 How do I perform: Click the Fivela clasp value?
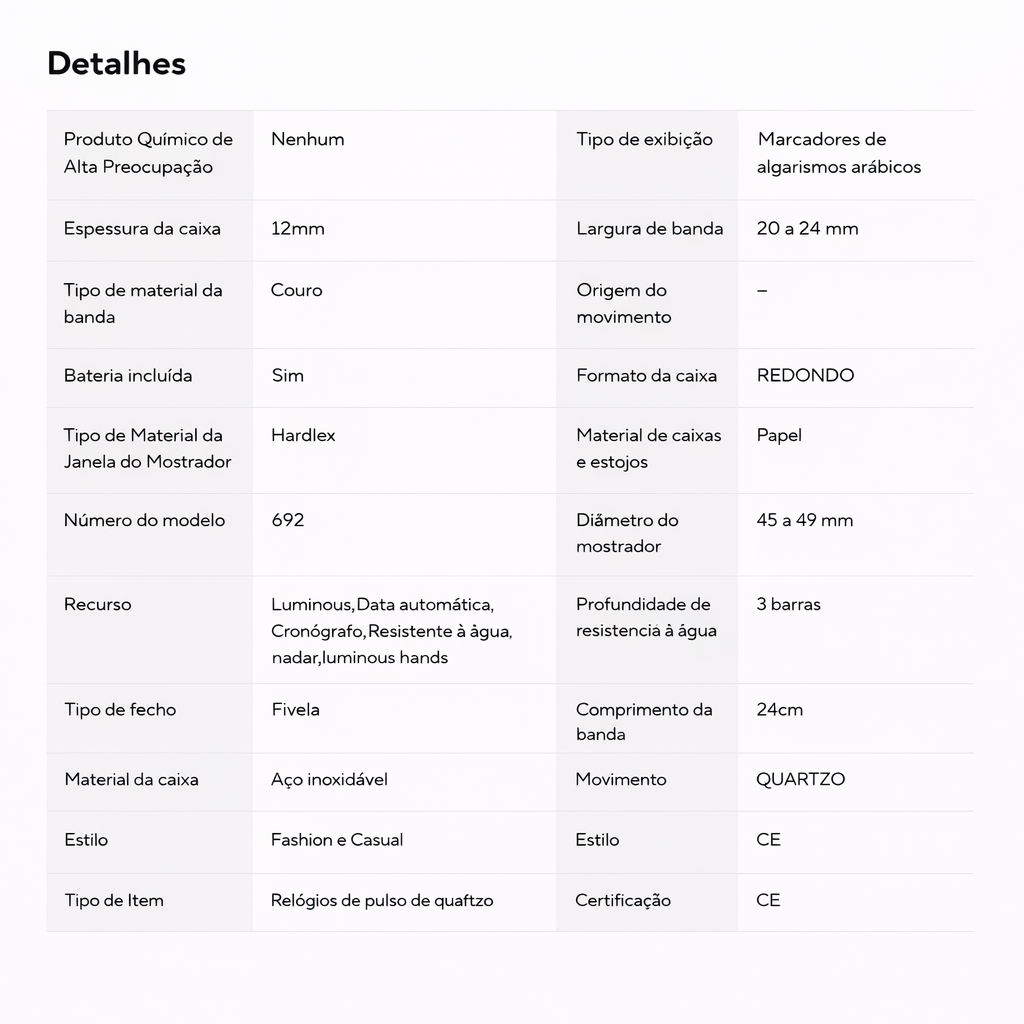(295, 709)
